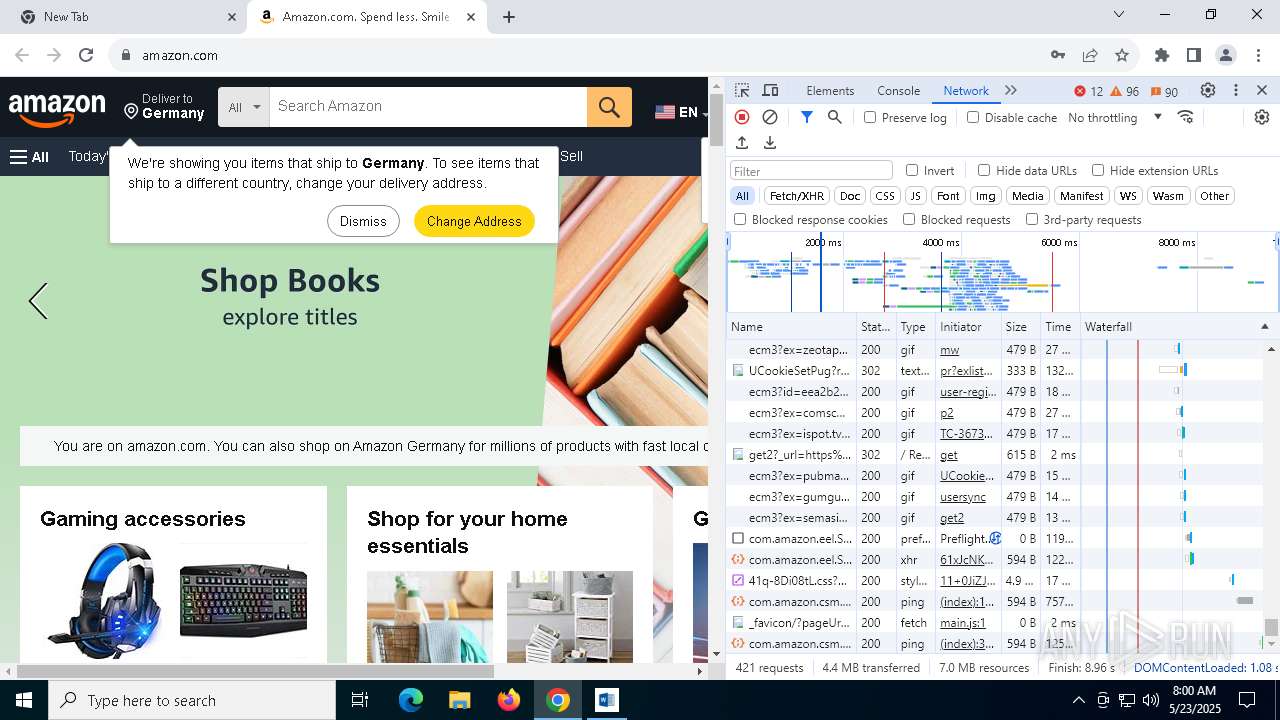Viewport: 1280px width, 720px height.
Task: Click the Search Amazon input field
Action: (428, 107)
